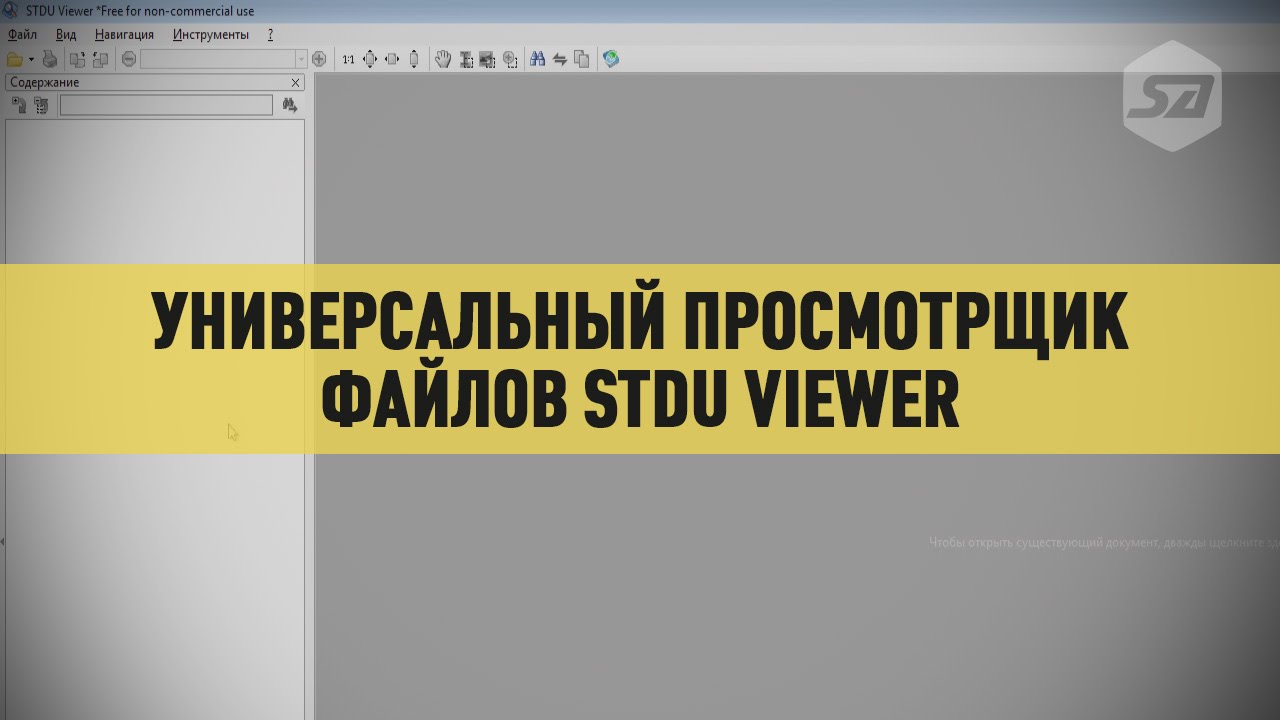Close the Содержание panel

point(296,83)
